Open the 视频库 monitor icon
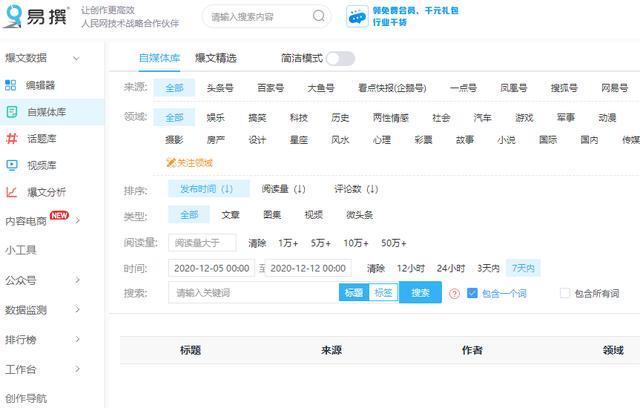 pos(12,165)
